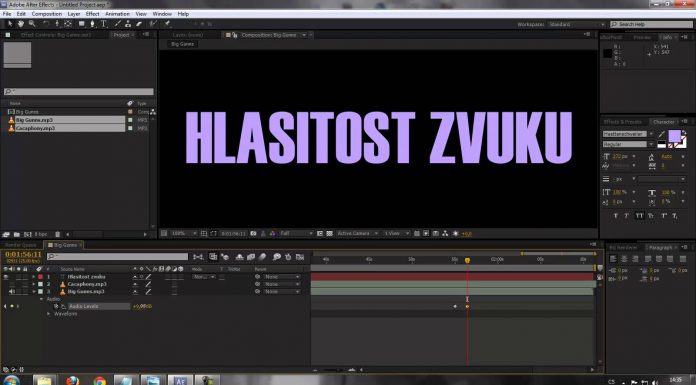Click the Motion Blur icon in timeline header
This screenshot has height=385, width=696.
[x=262, y=257]
